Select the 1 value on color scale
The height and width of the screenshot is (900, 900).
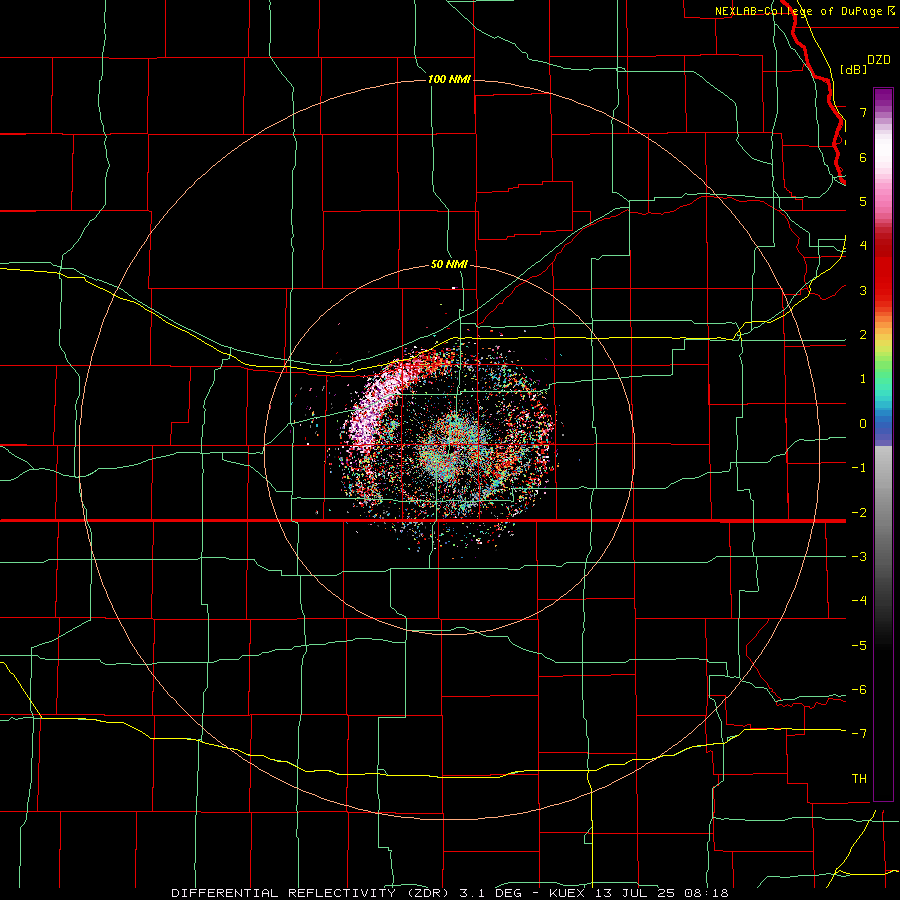point(863,379)
